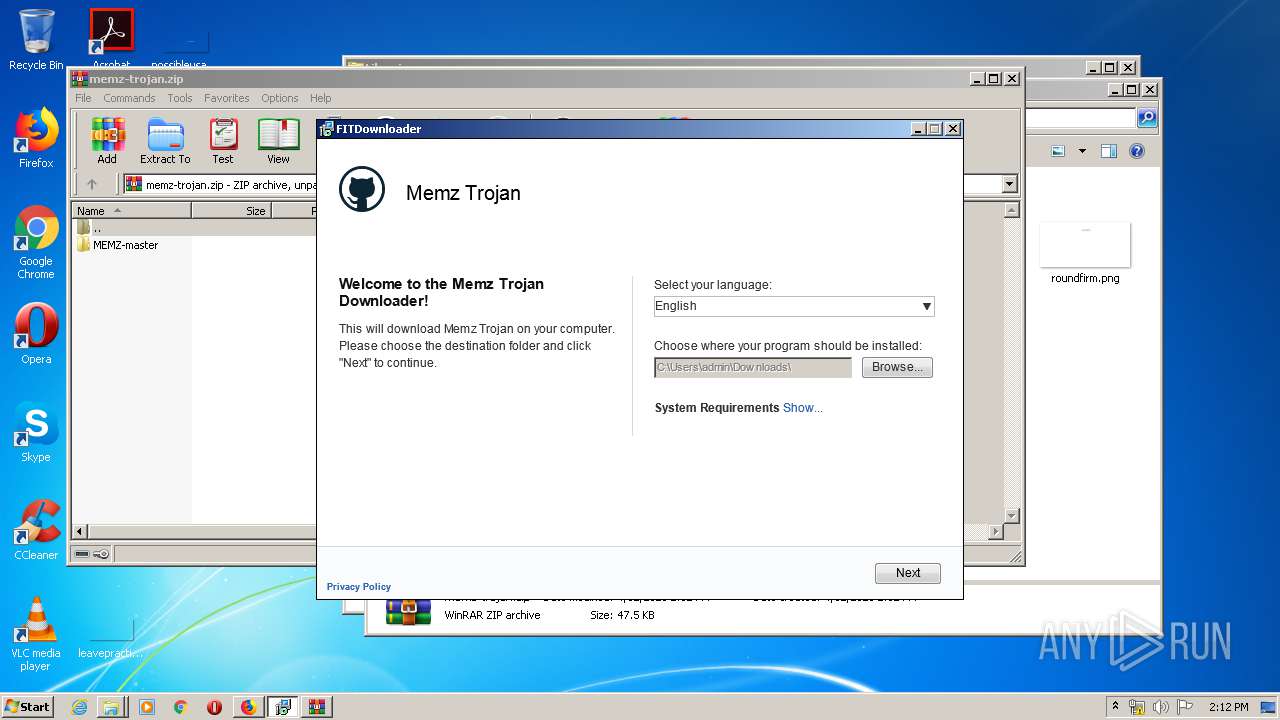Image resolution: width=1280 pixels, height=720 pixels.
Task: Click the WinRAR ZIP archive icon in details pane
Action: point(408,611)
